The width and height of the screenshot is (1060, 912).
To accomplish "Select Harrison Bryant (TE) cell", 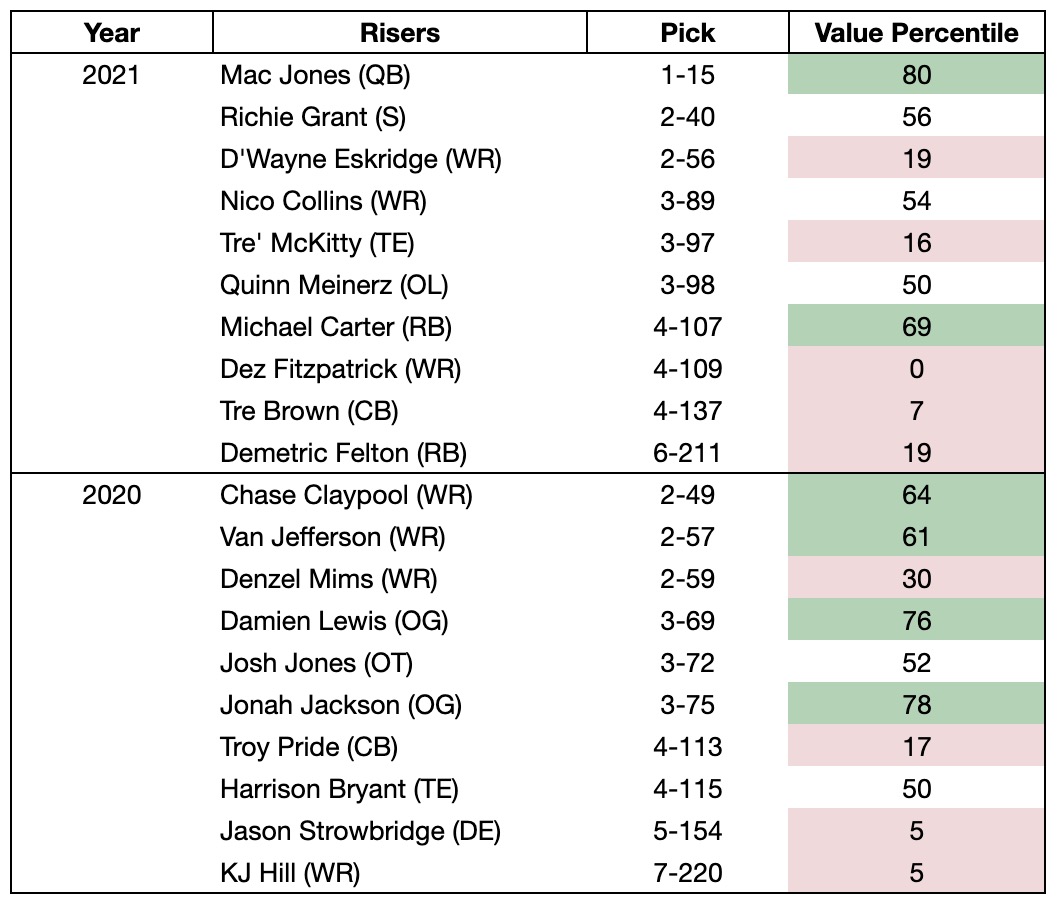I will pos(339,789).
